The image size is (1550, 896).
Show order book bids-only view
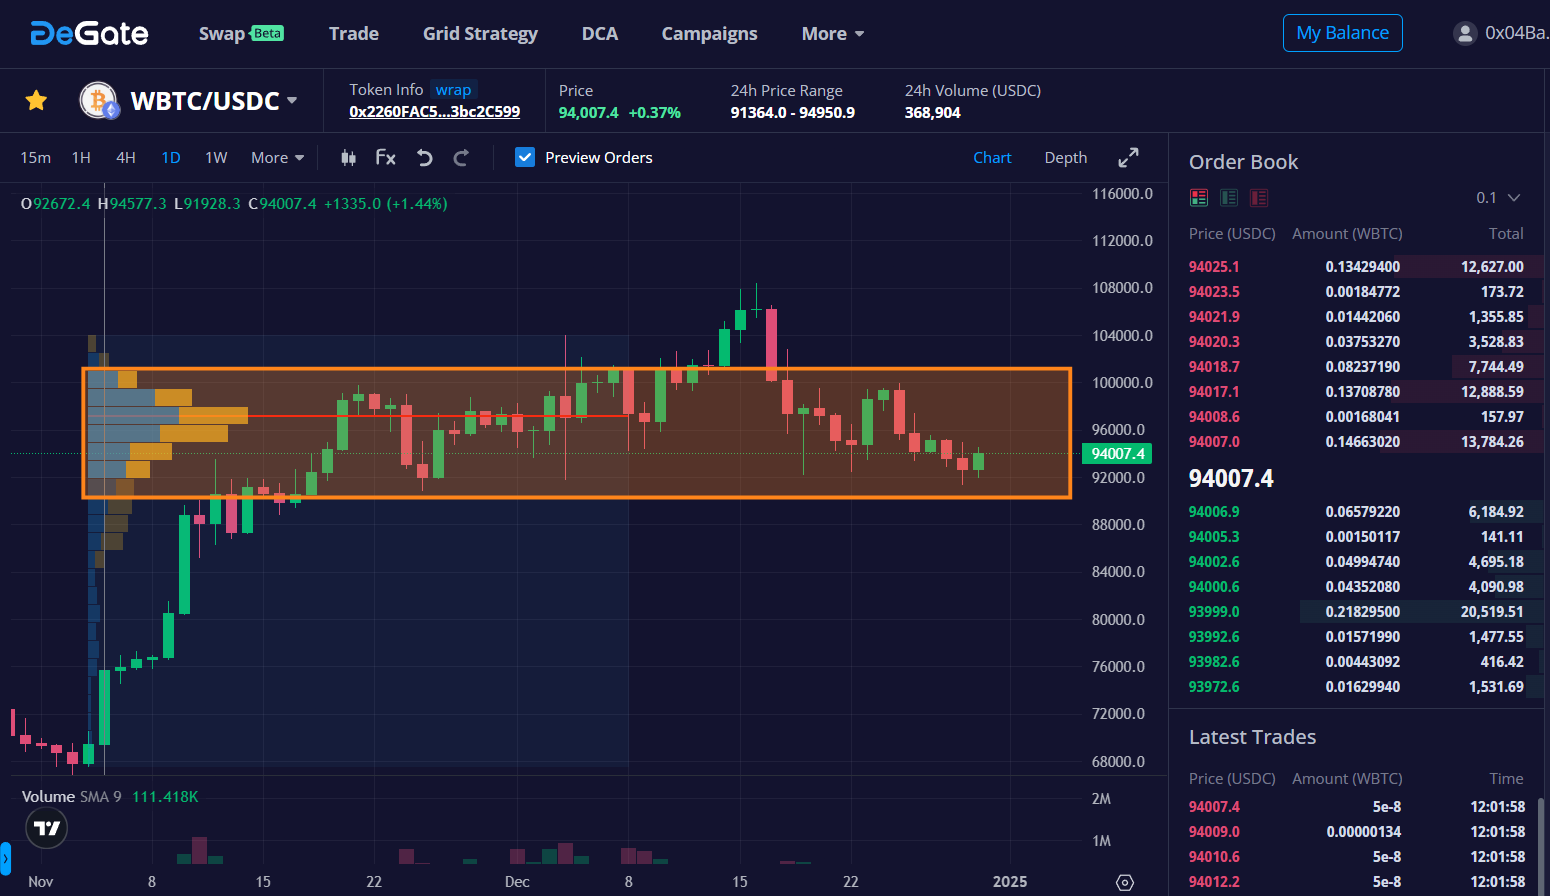[1229, 198]
